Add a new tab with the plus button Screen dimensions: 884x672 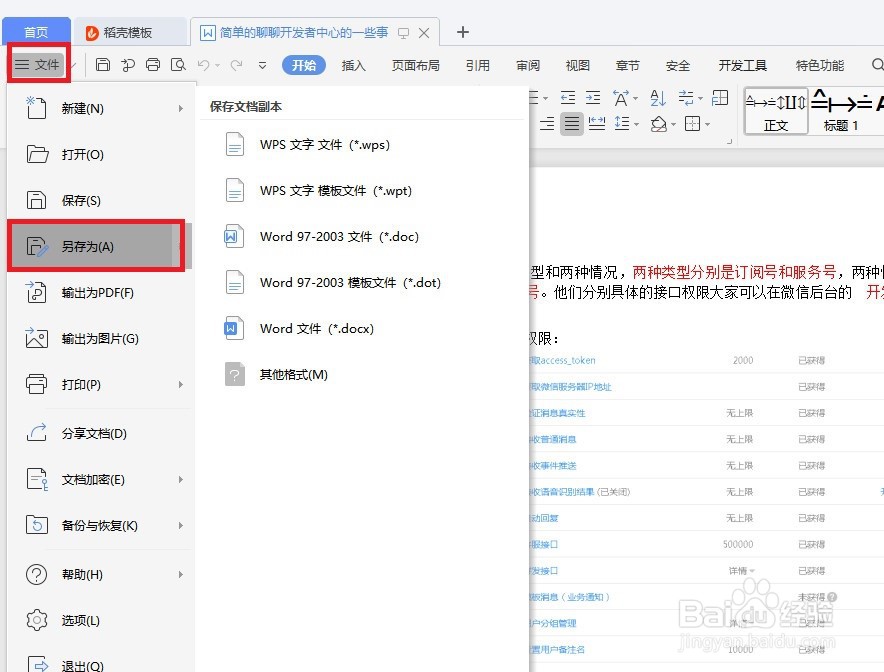(x=462, y=32)
